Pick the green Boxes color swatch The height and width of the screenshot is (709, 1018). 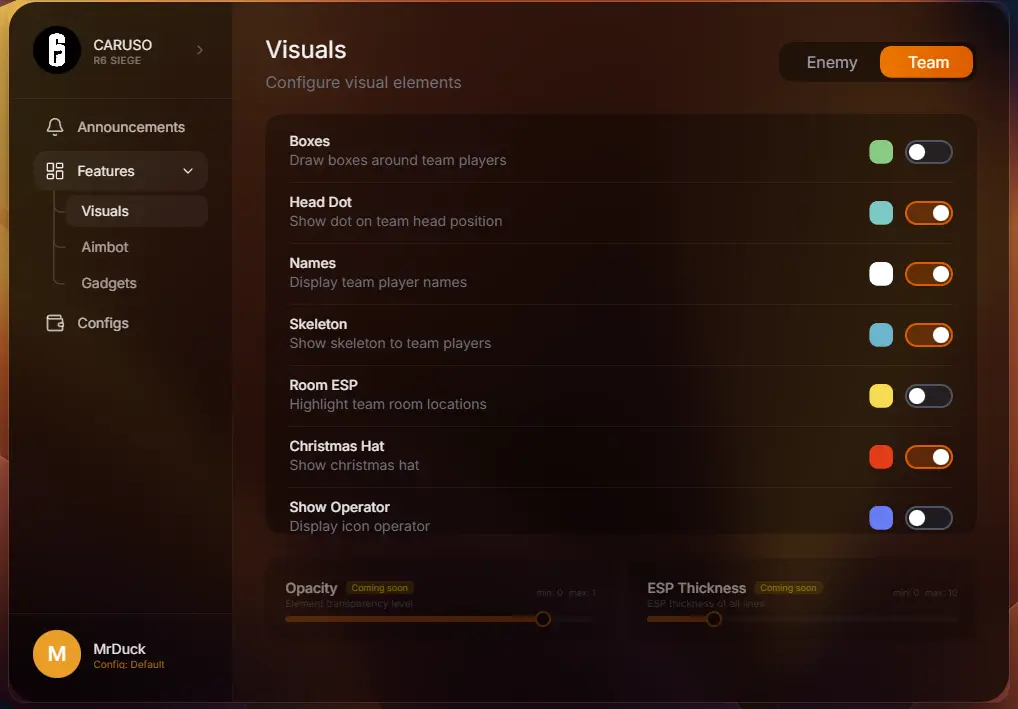881,152
